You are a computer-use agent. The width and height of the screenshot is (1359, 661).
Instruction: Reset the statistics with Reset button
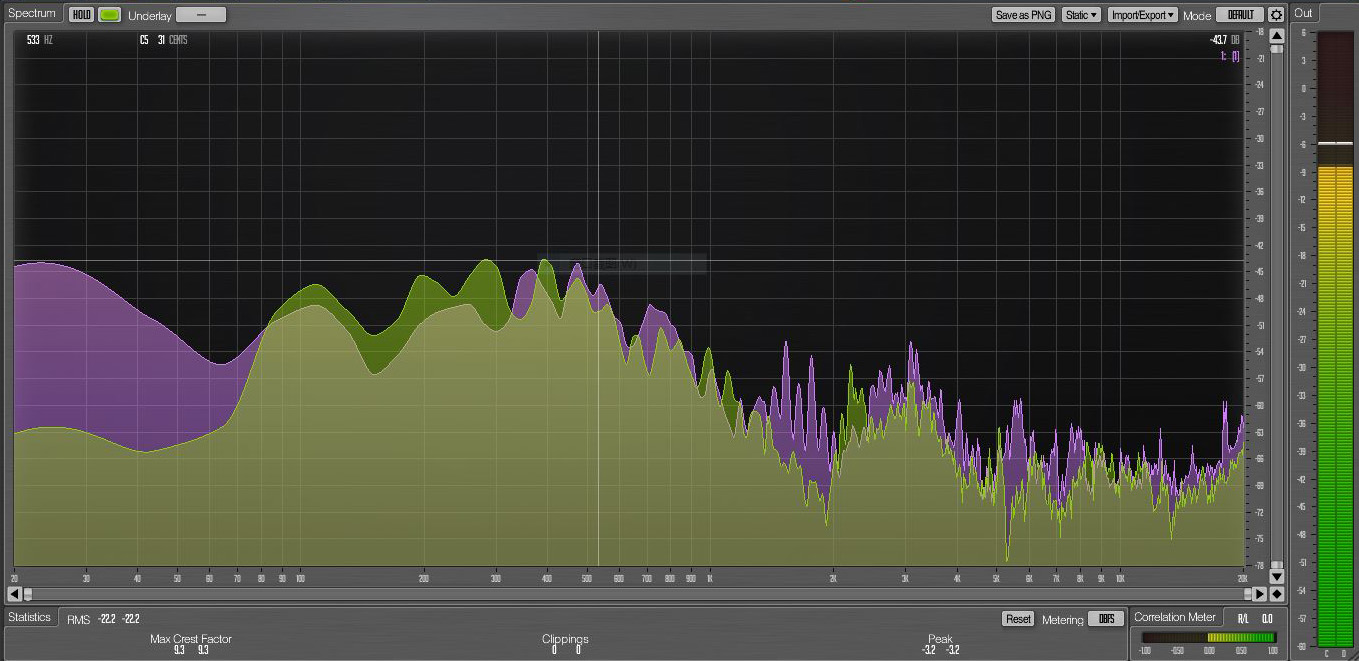tap(1018, 619)
